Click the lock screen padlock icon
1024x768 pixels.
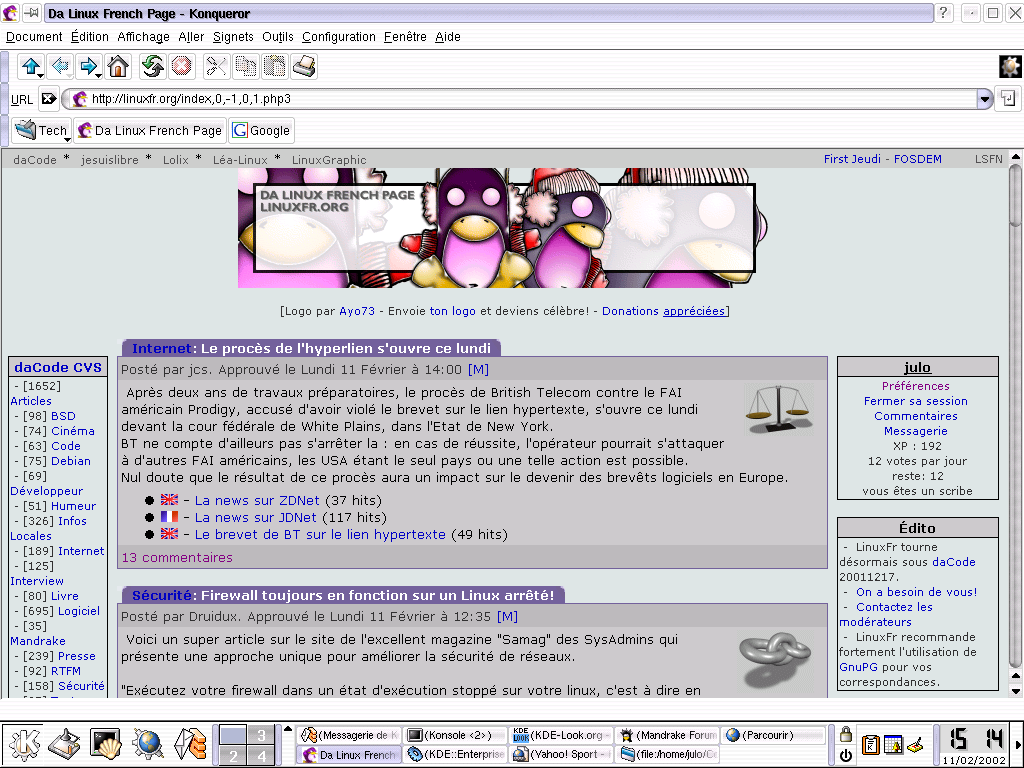[846, 734]
